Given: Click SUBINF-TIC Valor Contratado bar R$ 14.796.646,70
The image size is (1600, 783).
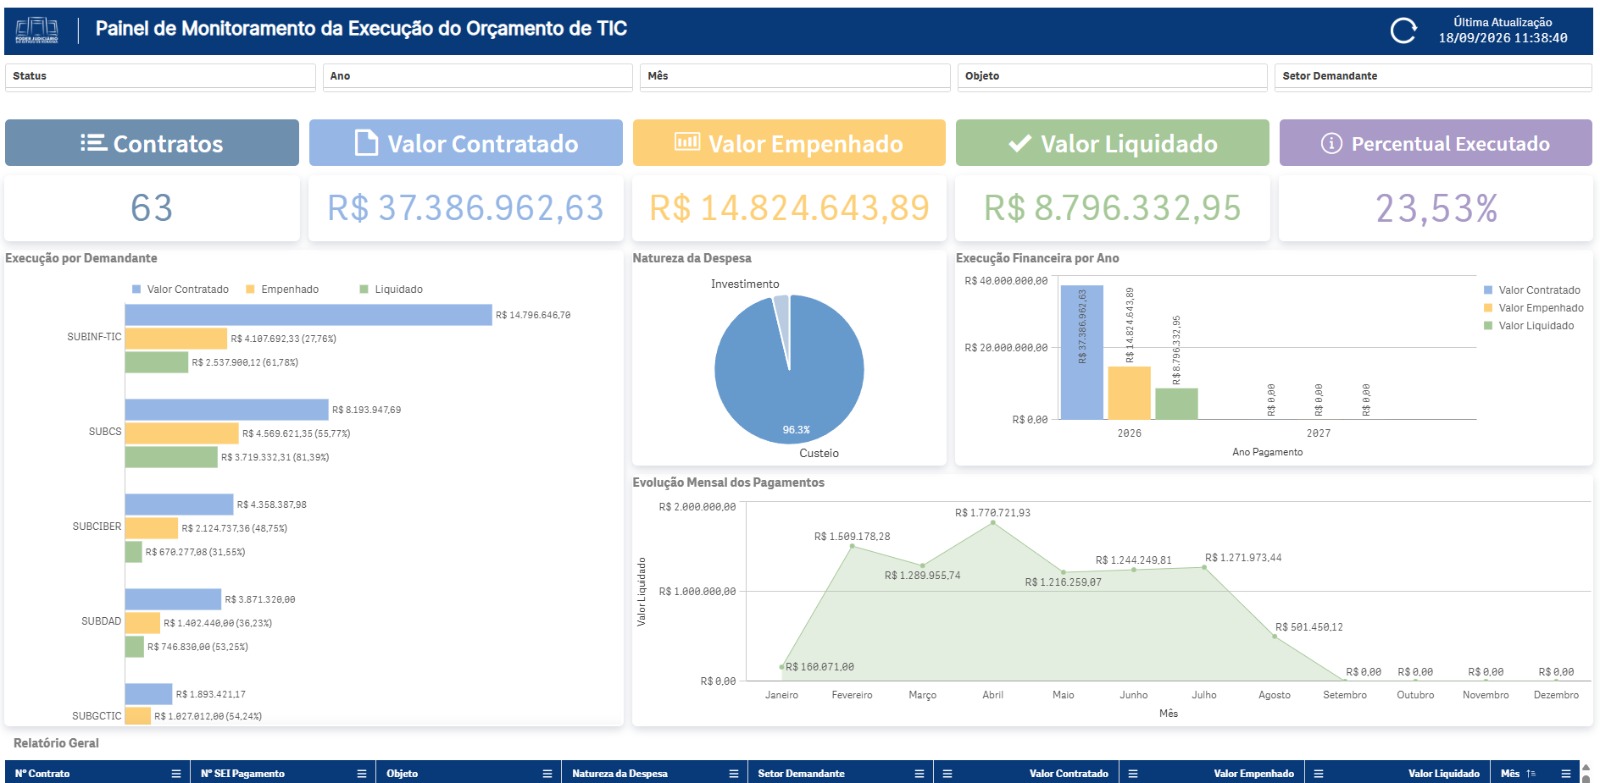Looking at the screenshot, I should click(308, 315).
